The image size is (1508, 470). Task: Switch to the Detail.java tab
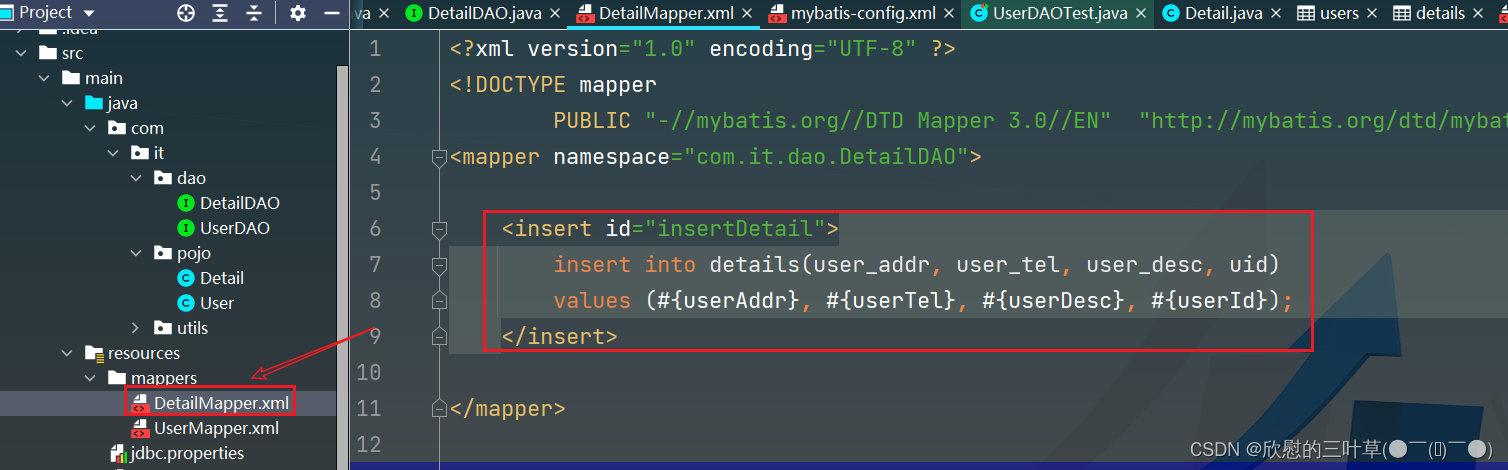tap(1223, 14)
